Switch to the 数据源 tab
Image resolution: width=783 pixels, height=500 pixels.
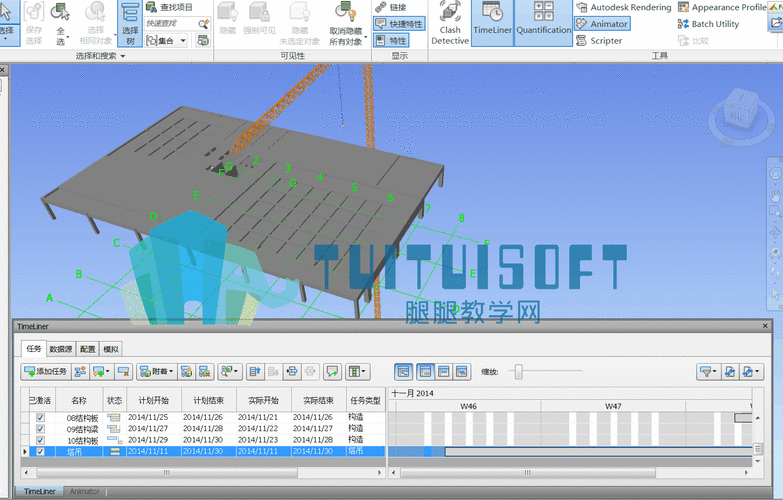click(61, 349)
